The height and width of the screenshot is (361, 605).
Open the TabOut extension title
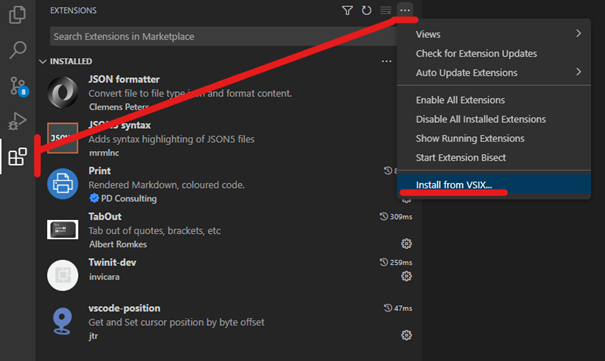click(105, 217)
